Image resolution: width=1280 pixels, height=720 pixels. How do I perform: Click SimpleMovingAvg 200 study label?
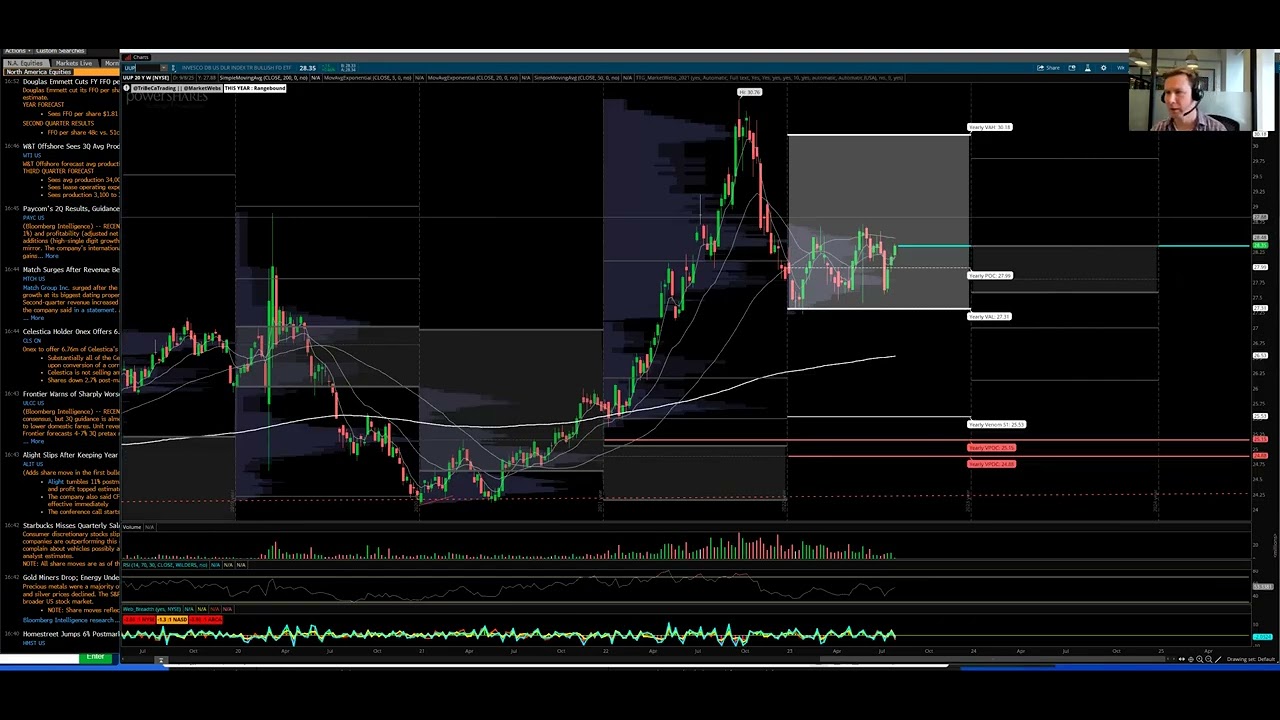pyautogui.click(x=264, y=78)
